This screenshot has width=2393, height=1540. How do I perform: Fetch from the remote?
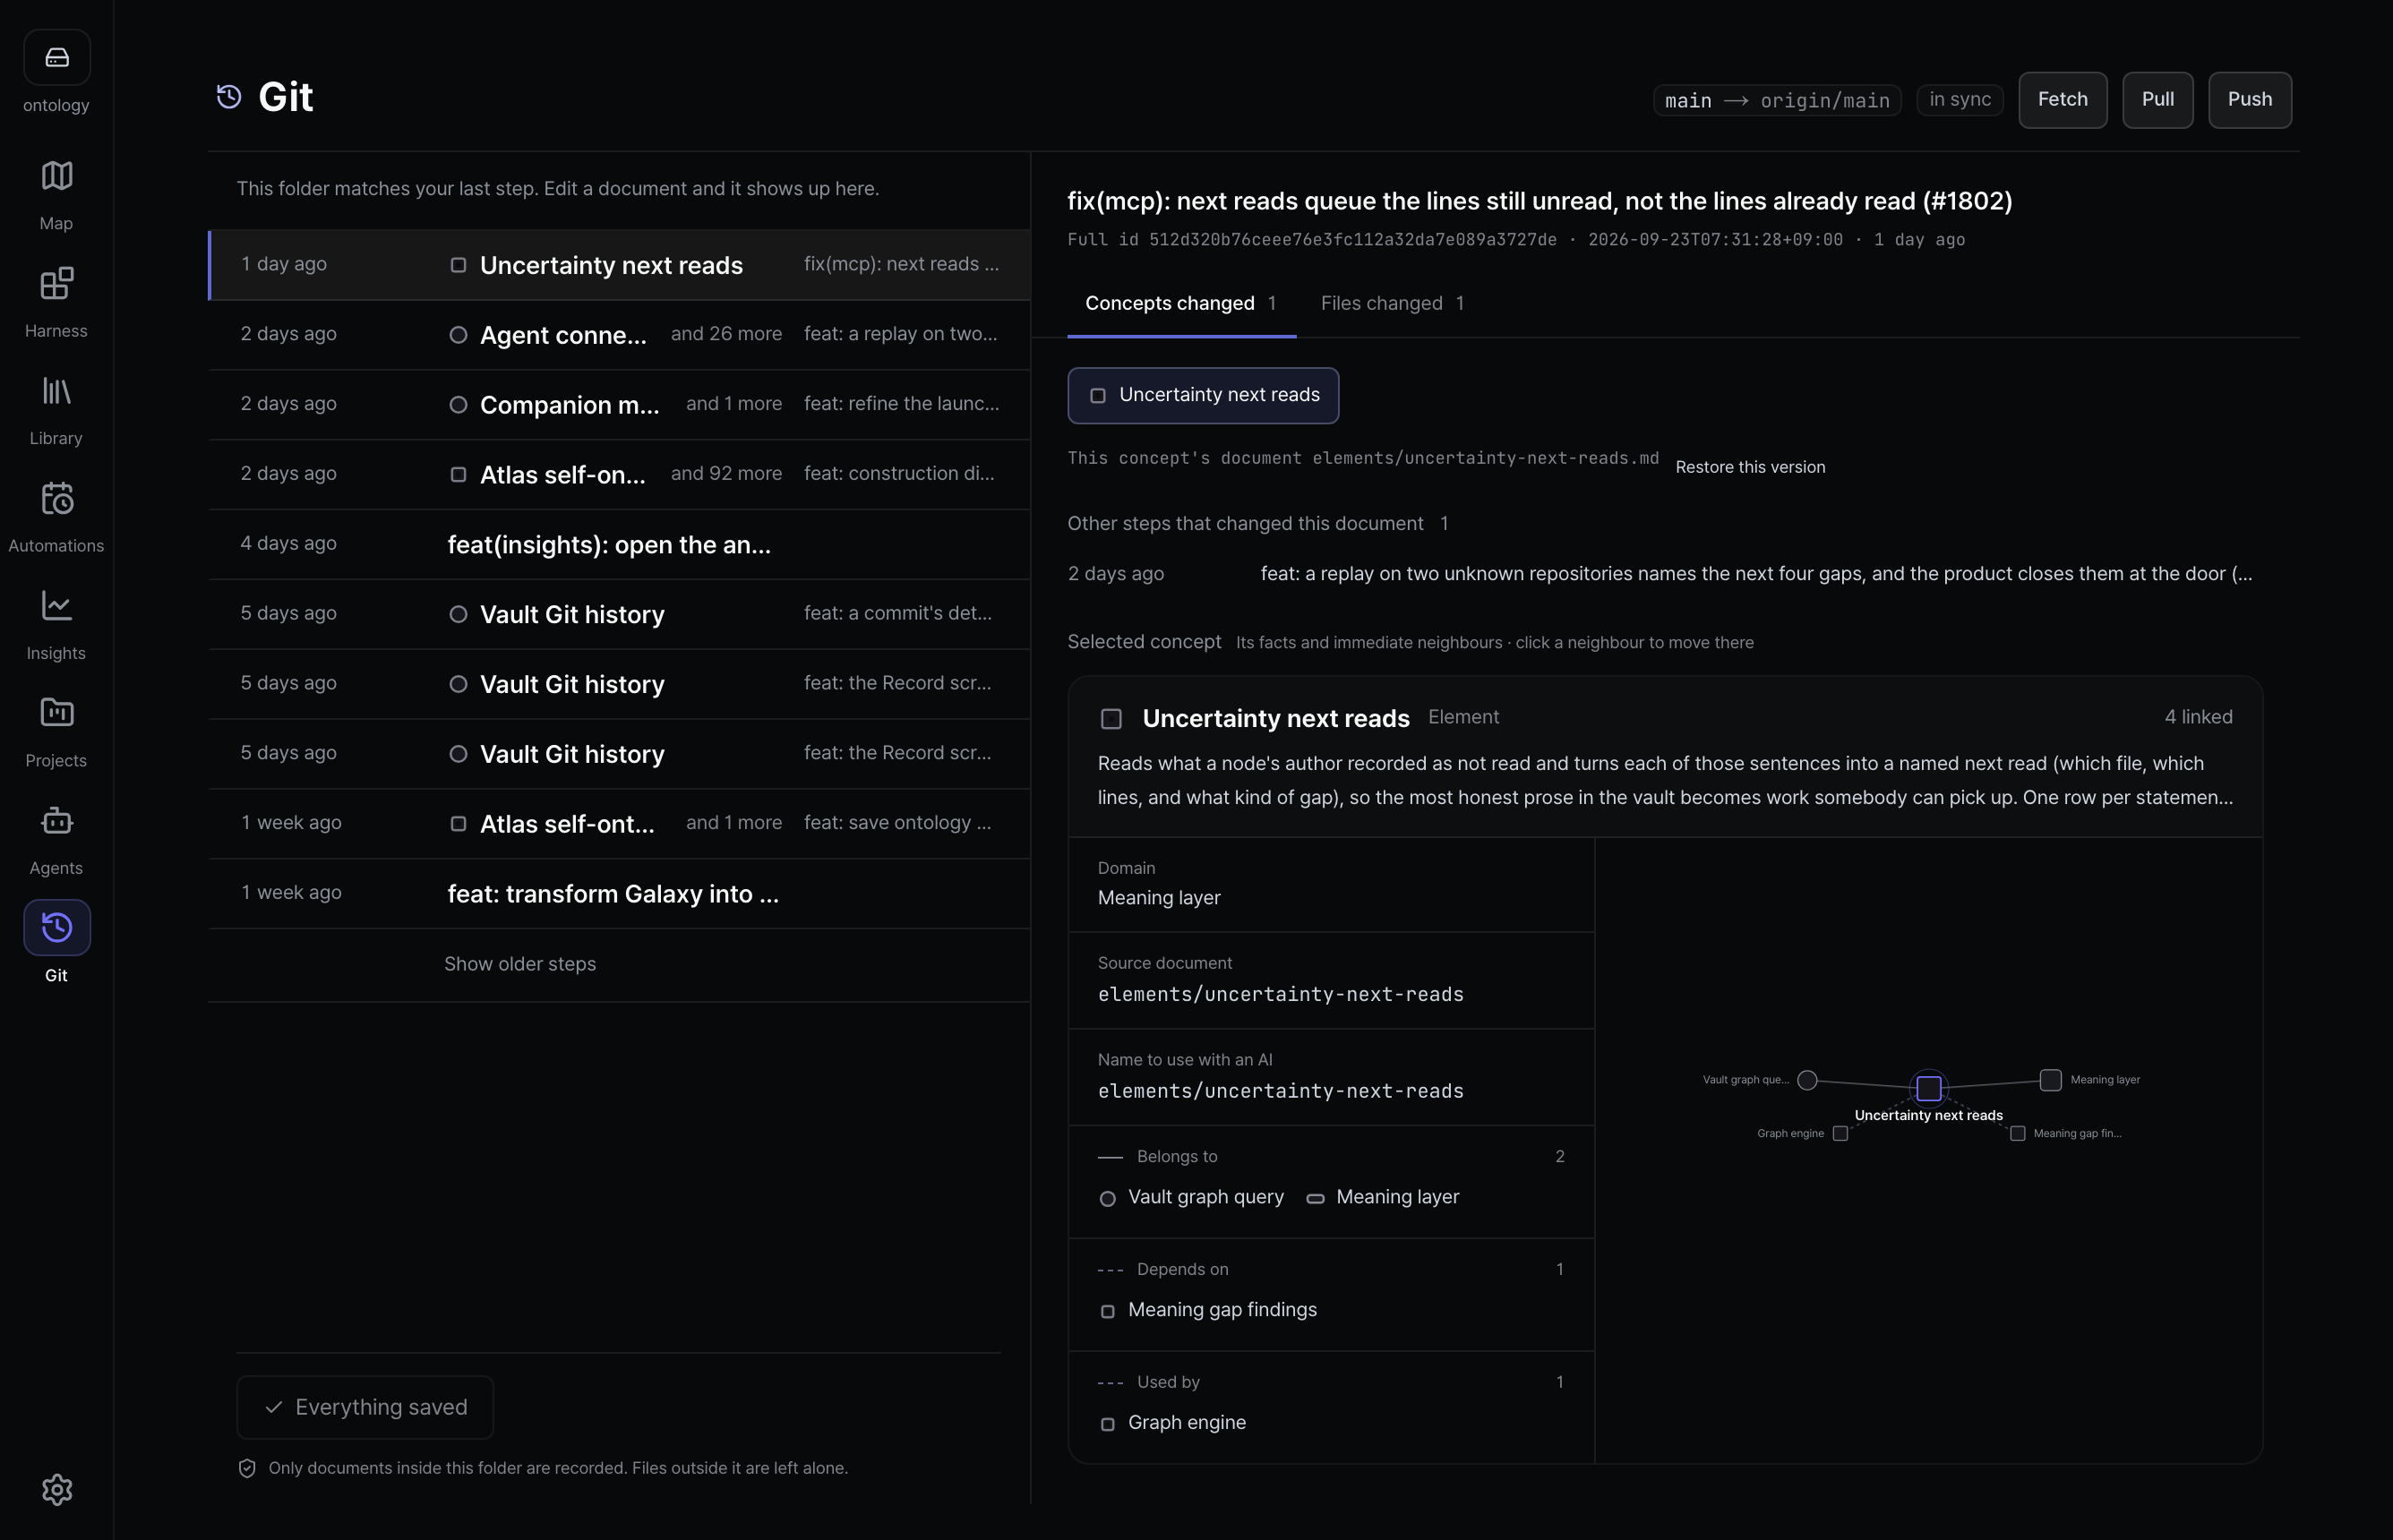(2062, 100)
